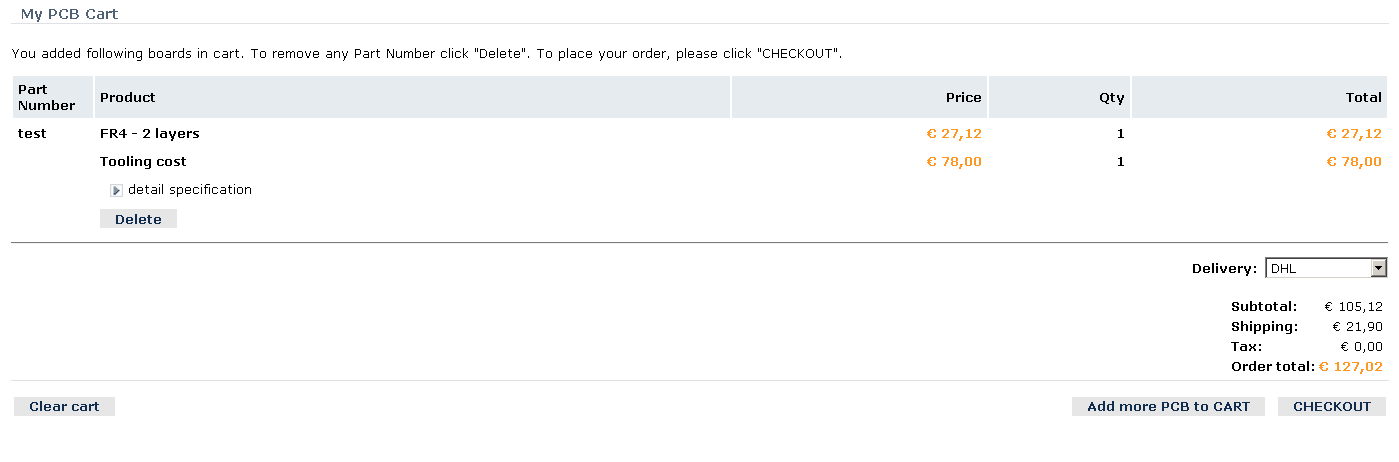Click the detail specification label
Screen dimensions: 1399x462
pyautogui.click(x=190, y=190)
